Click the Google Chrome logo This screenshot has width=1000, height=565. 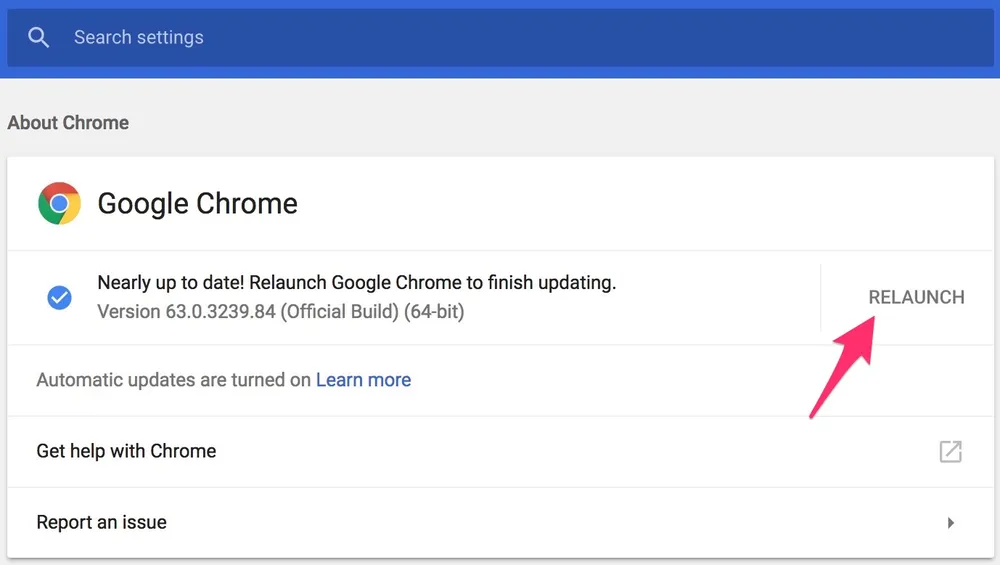[59, 203]
